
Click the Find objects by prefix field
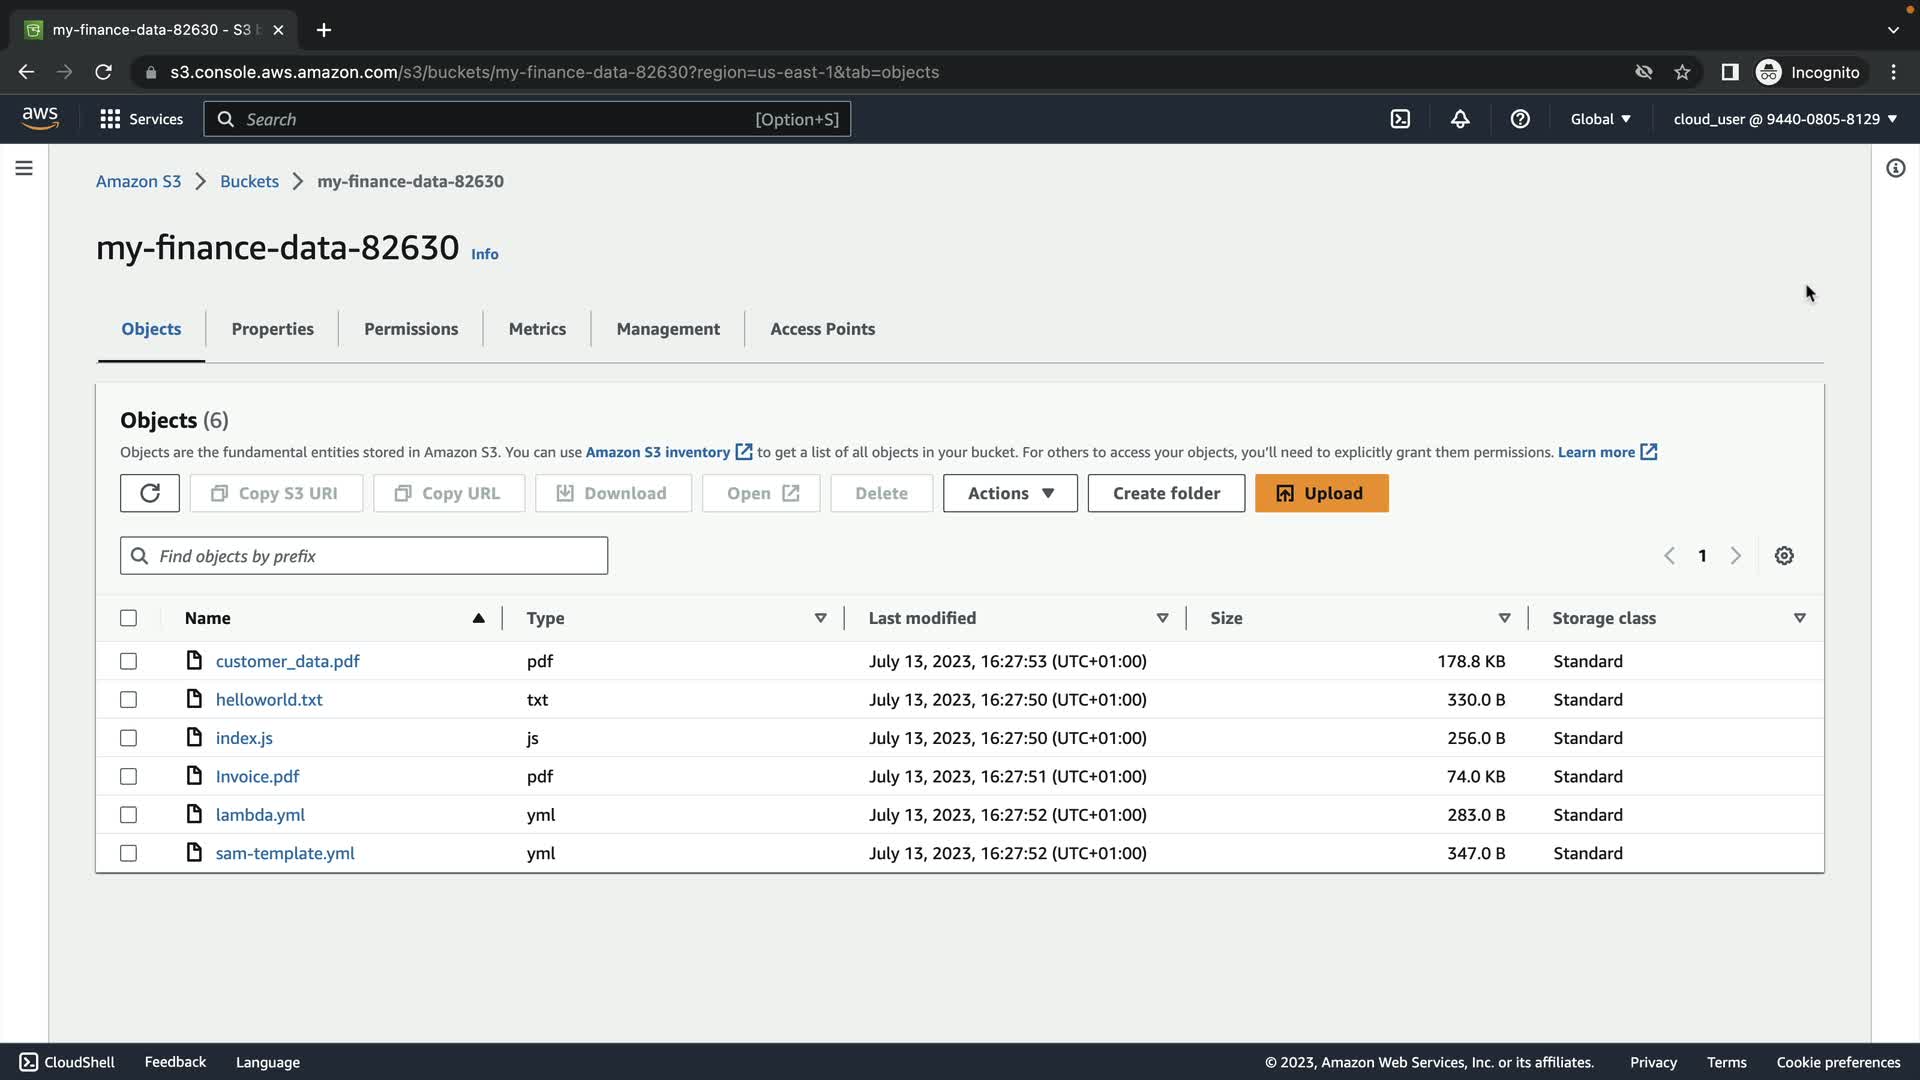tap(364, 556)
